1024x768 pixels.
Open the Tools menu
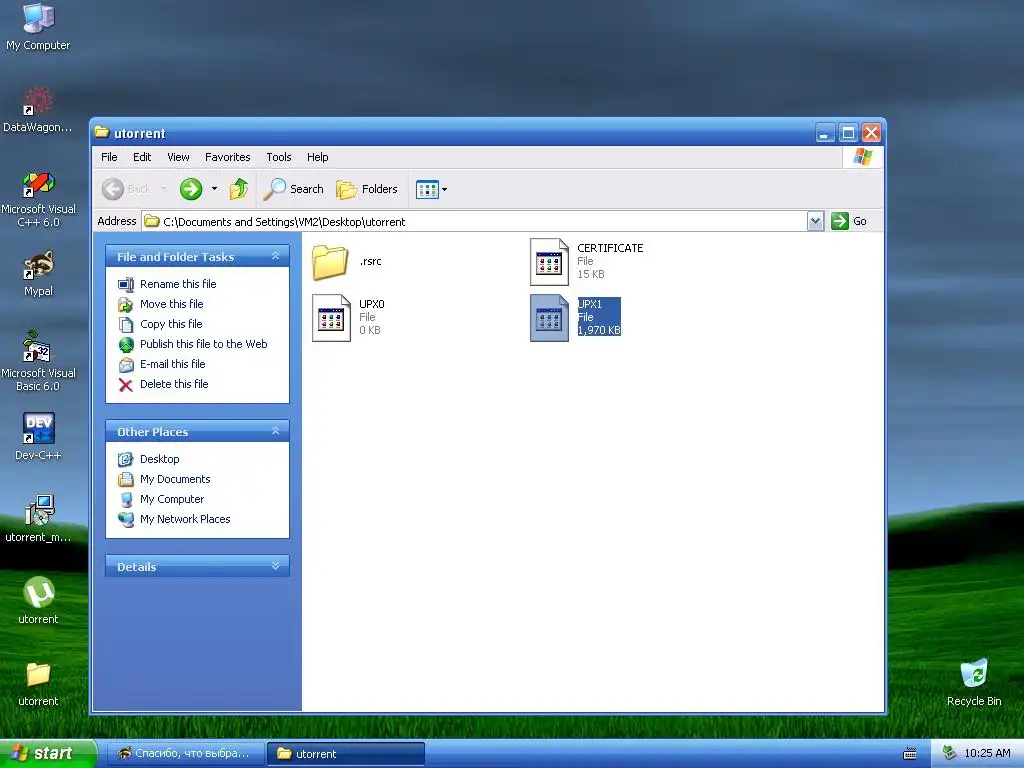pos(279,157)
